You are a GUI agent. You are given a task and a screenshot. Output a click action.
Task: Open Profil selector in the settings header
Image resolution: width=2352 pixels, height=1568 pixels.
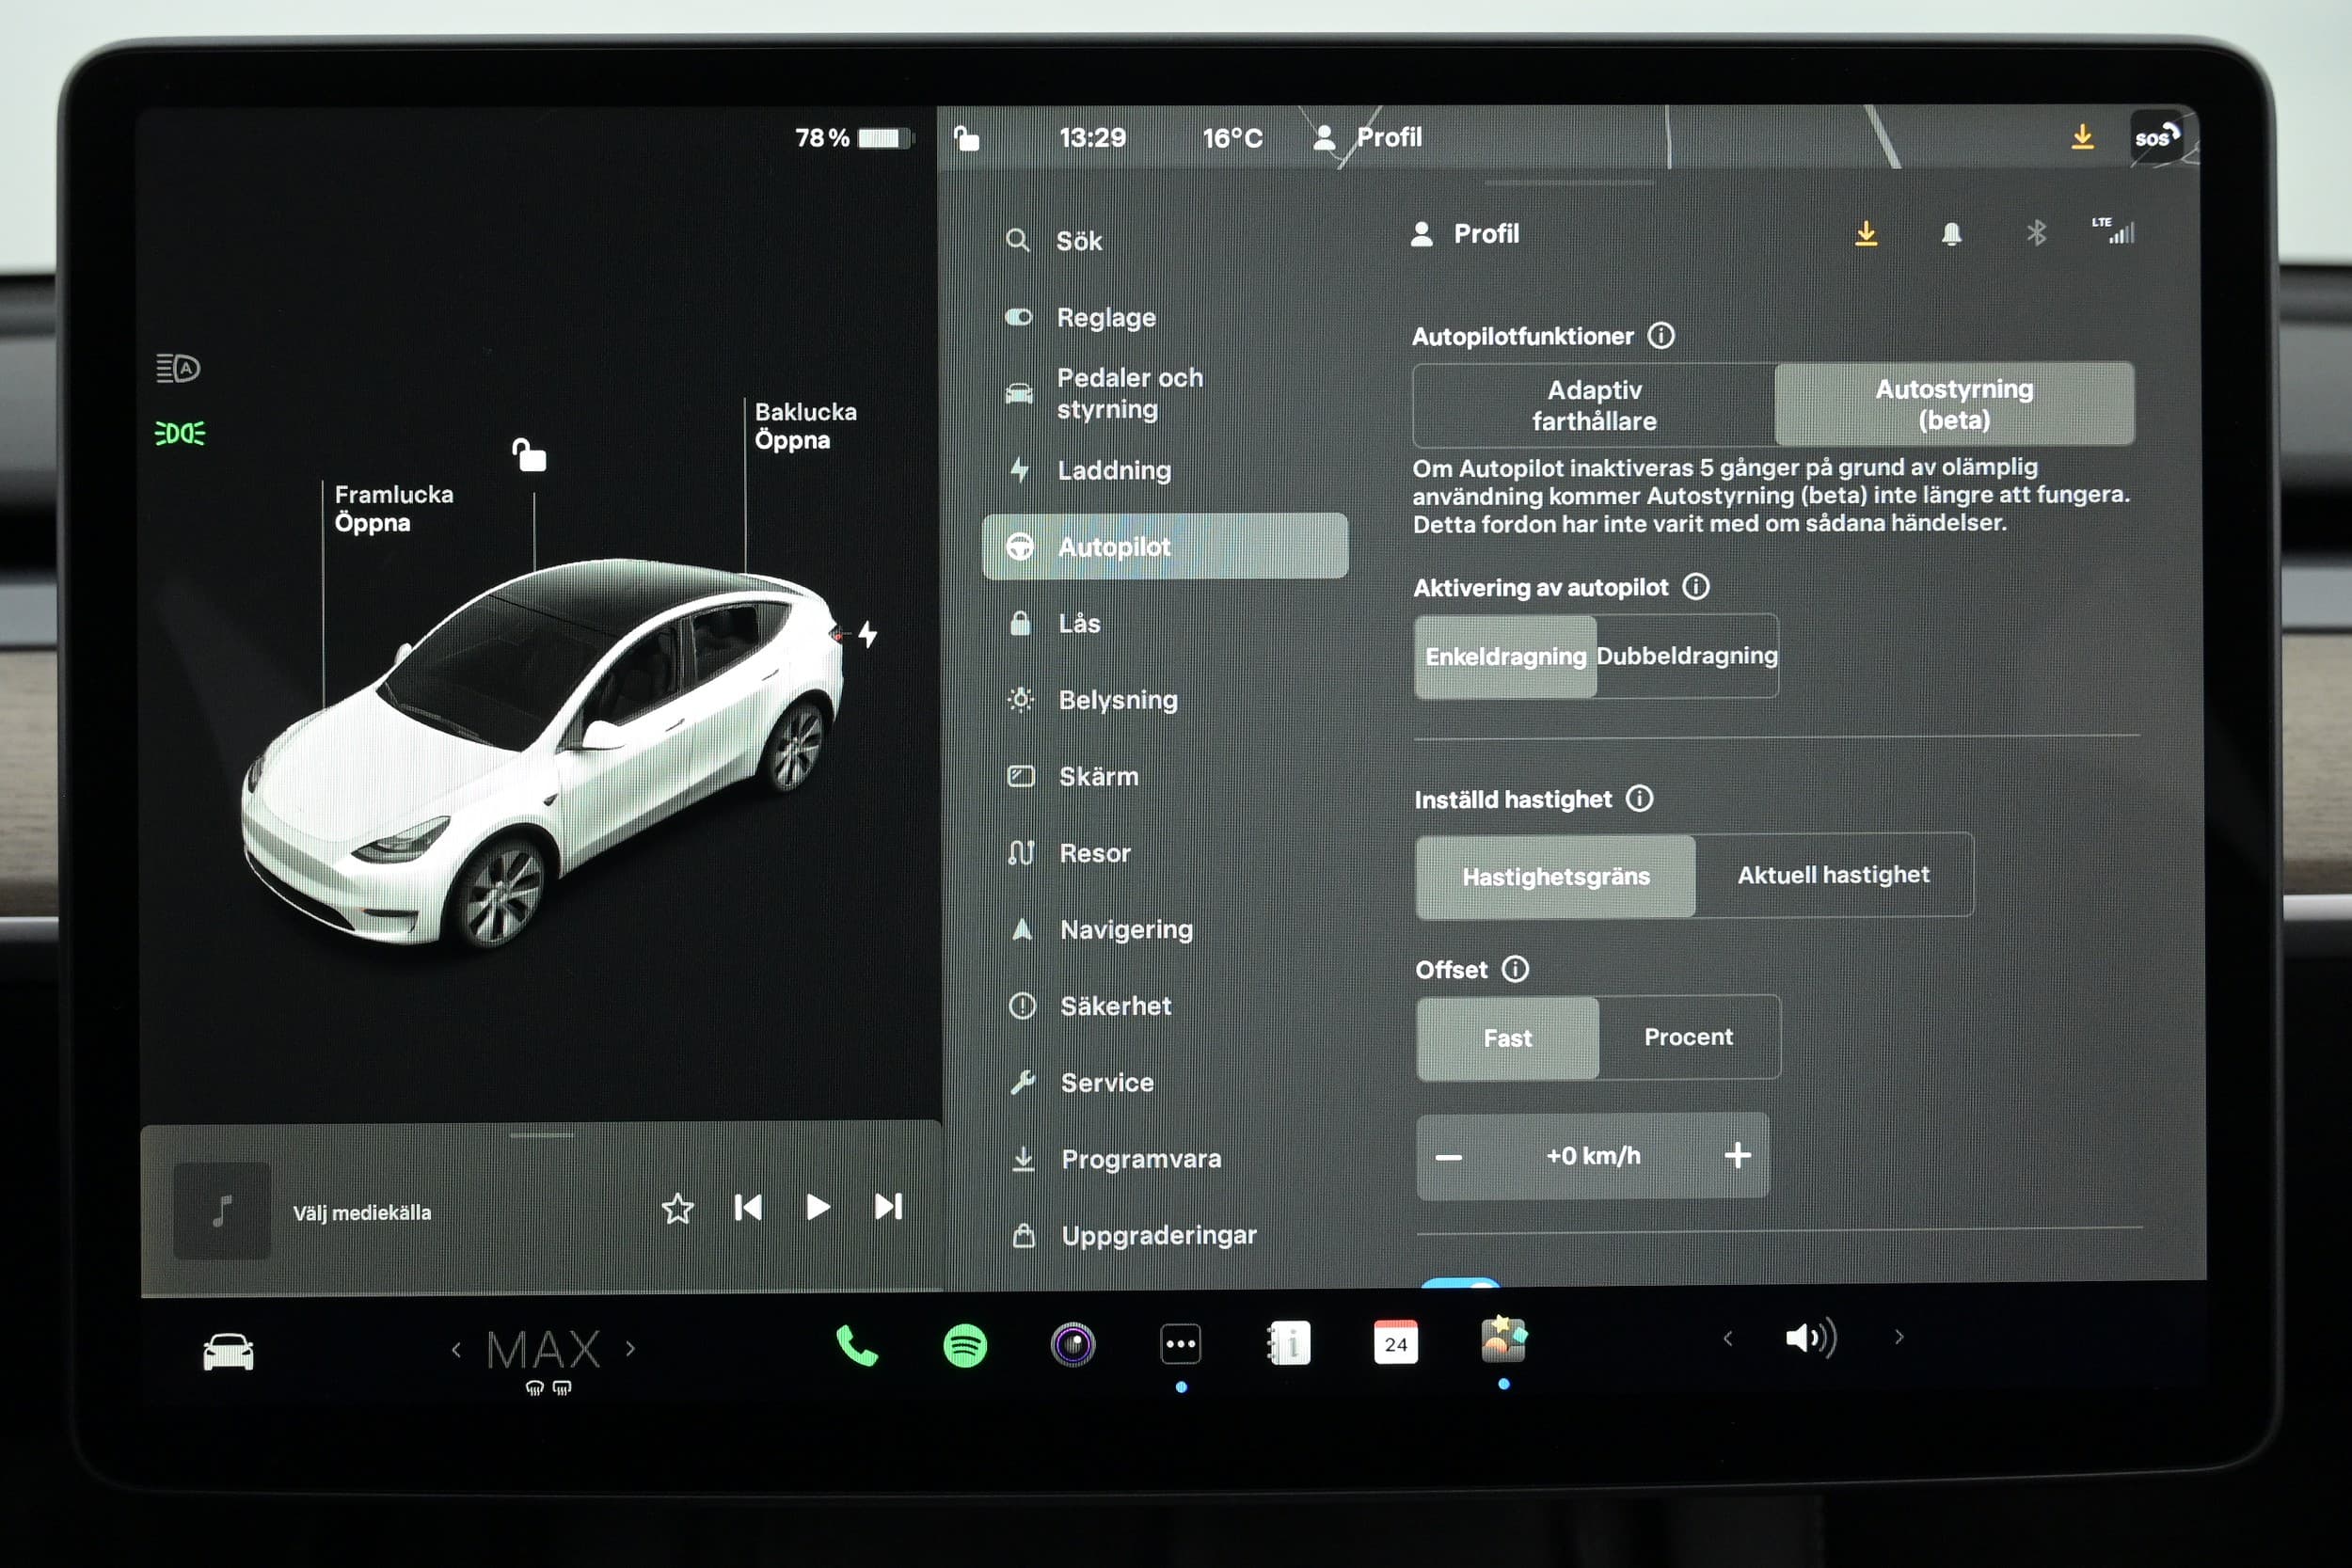pyautogui.click(x=1464, y=234)
